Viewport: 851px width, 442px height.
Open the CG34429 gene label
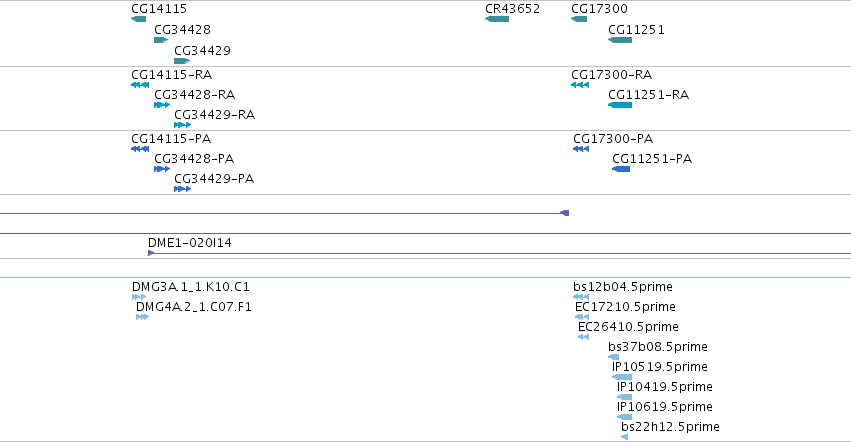202,50
